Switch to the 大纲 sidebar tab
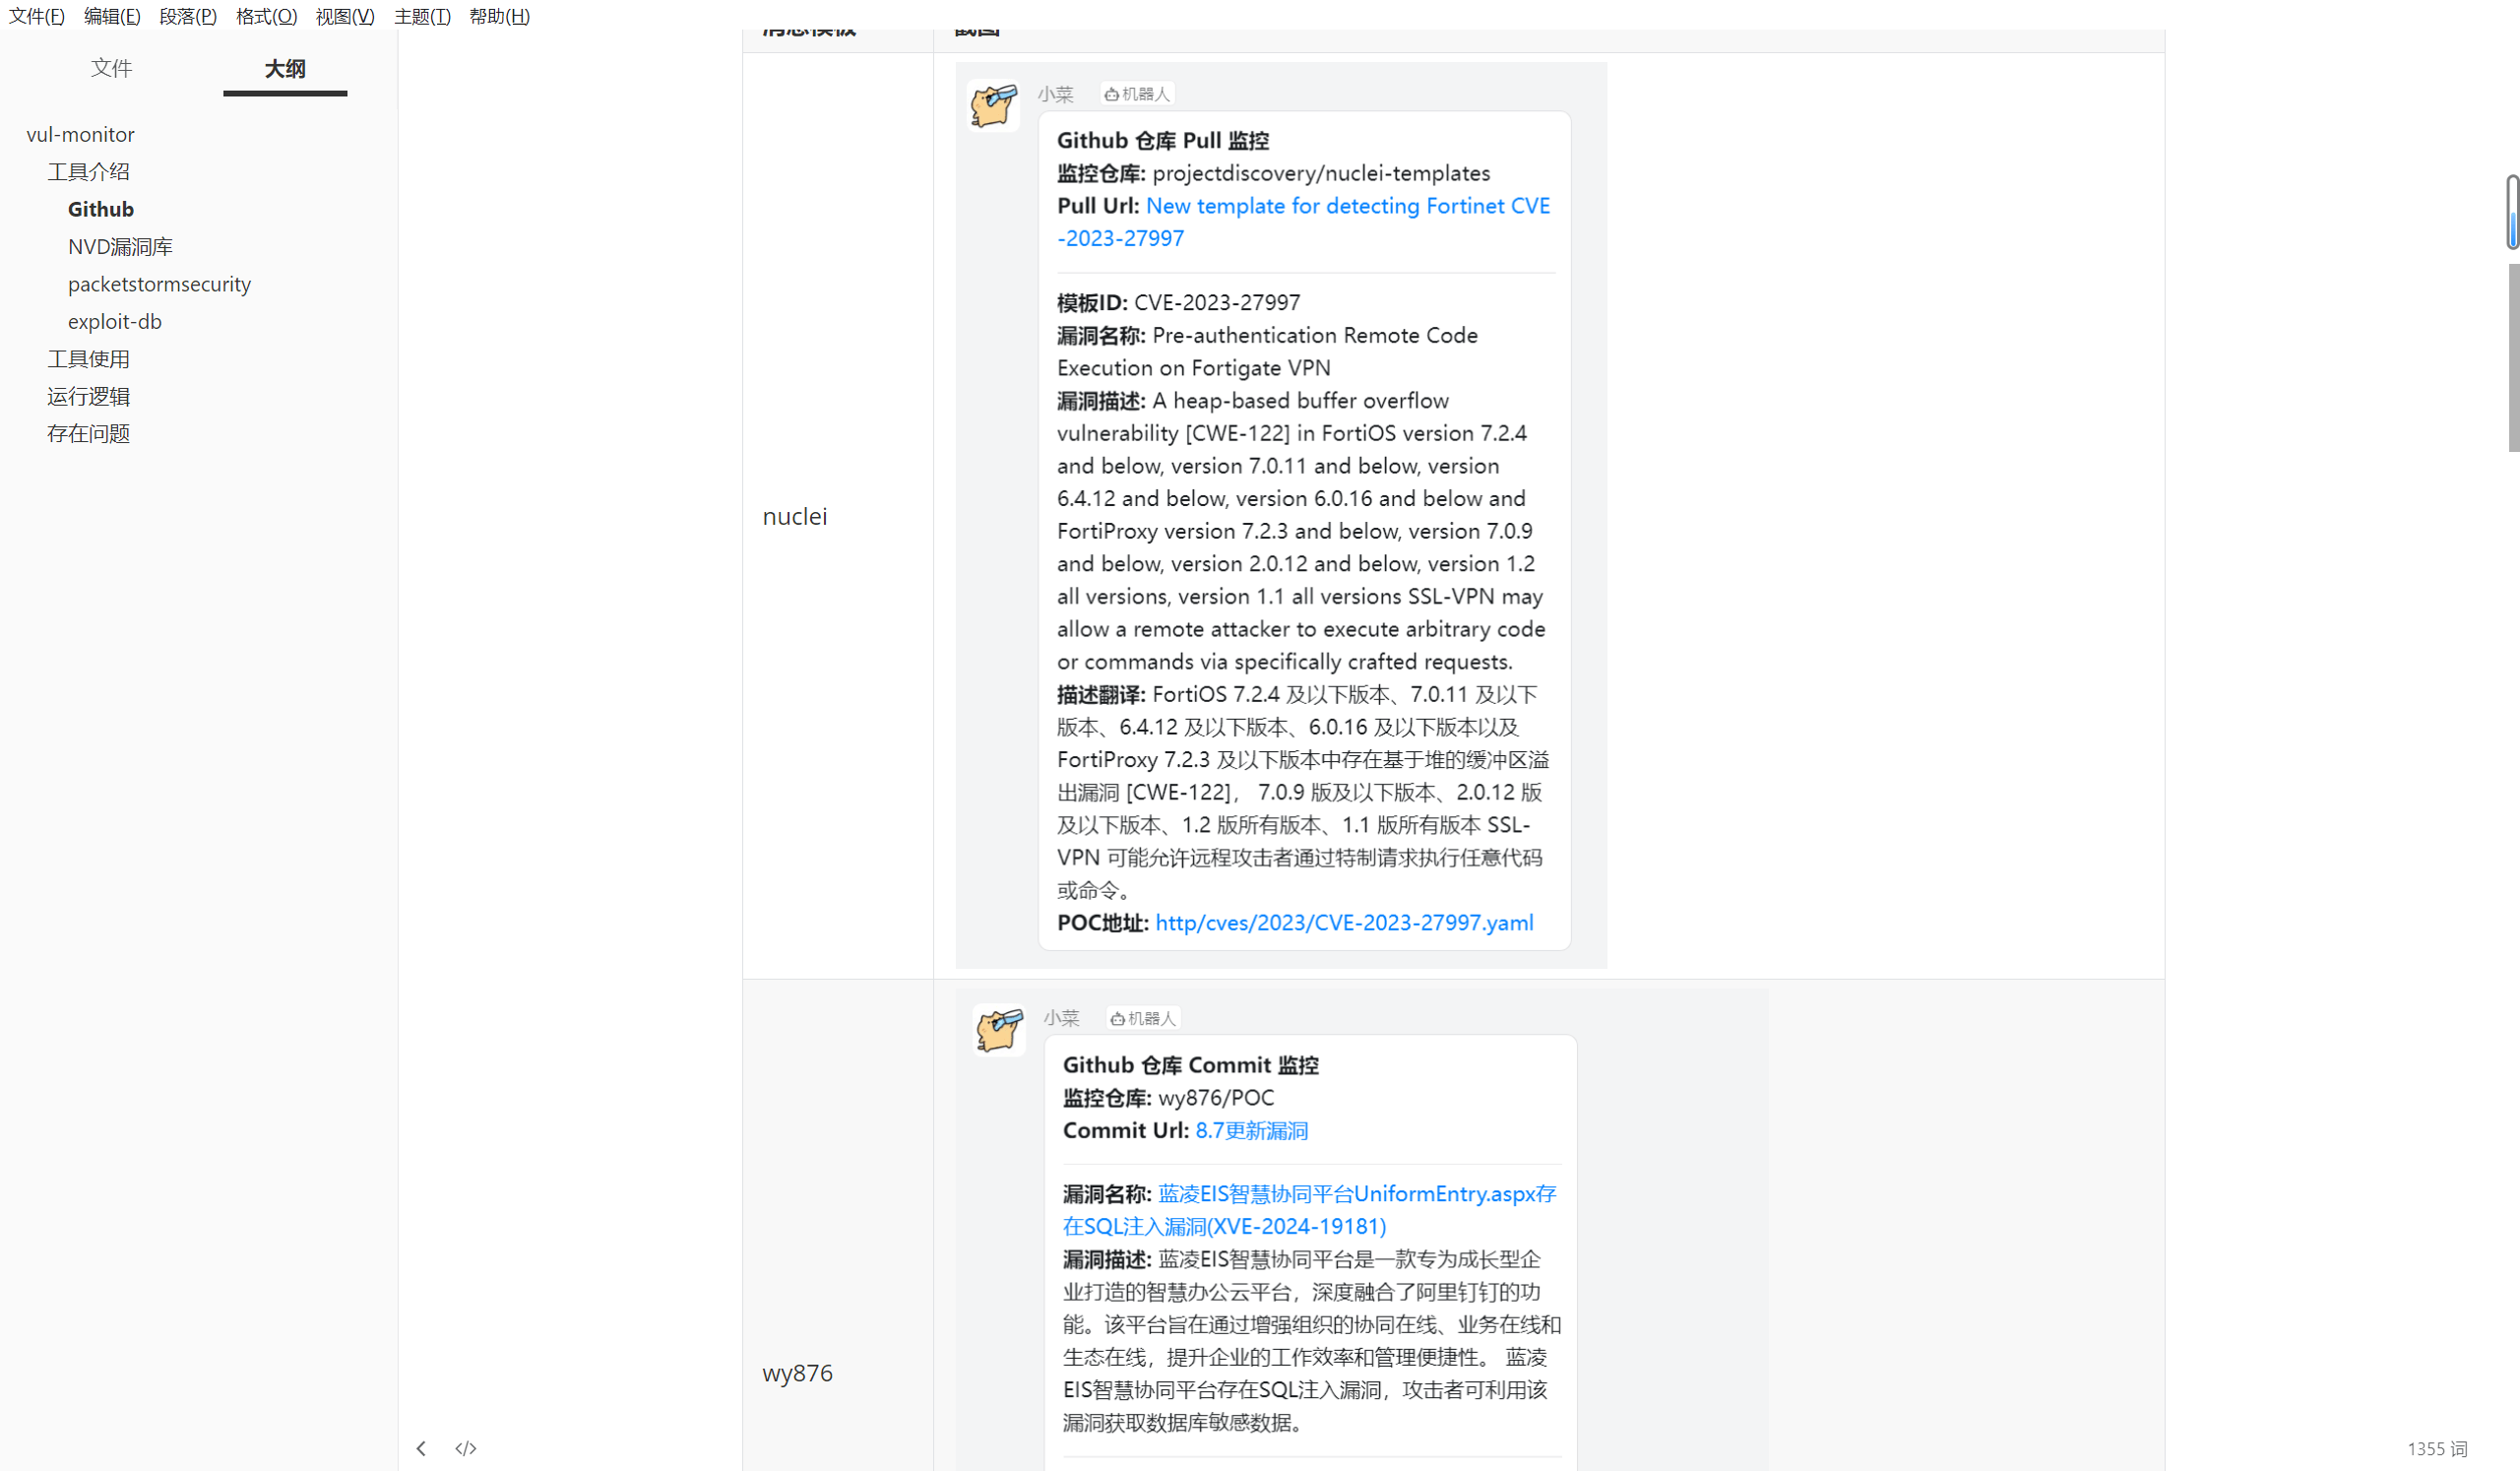 285,68
